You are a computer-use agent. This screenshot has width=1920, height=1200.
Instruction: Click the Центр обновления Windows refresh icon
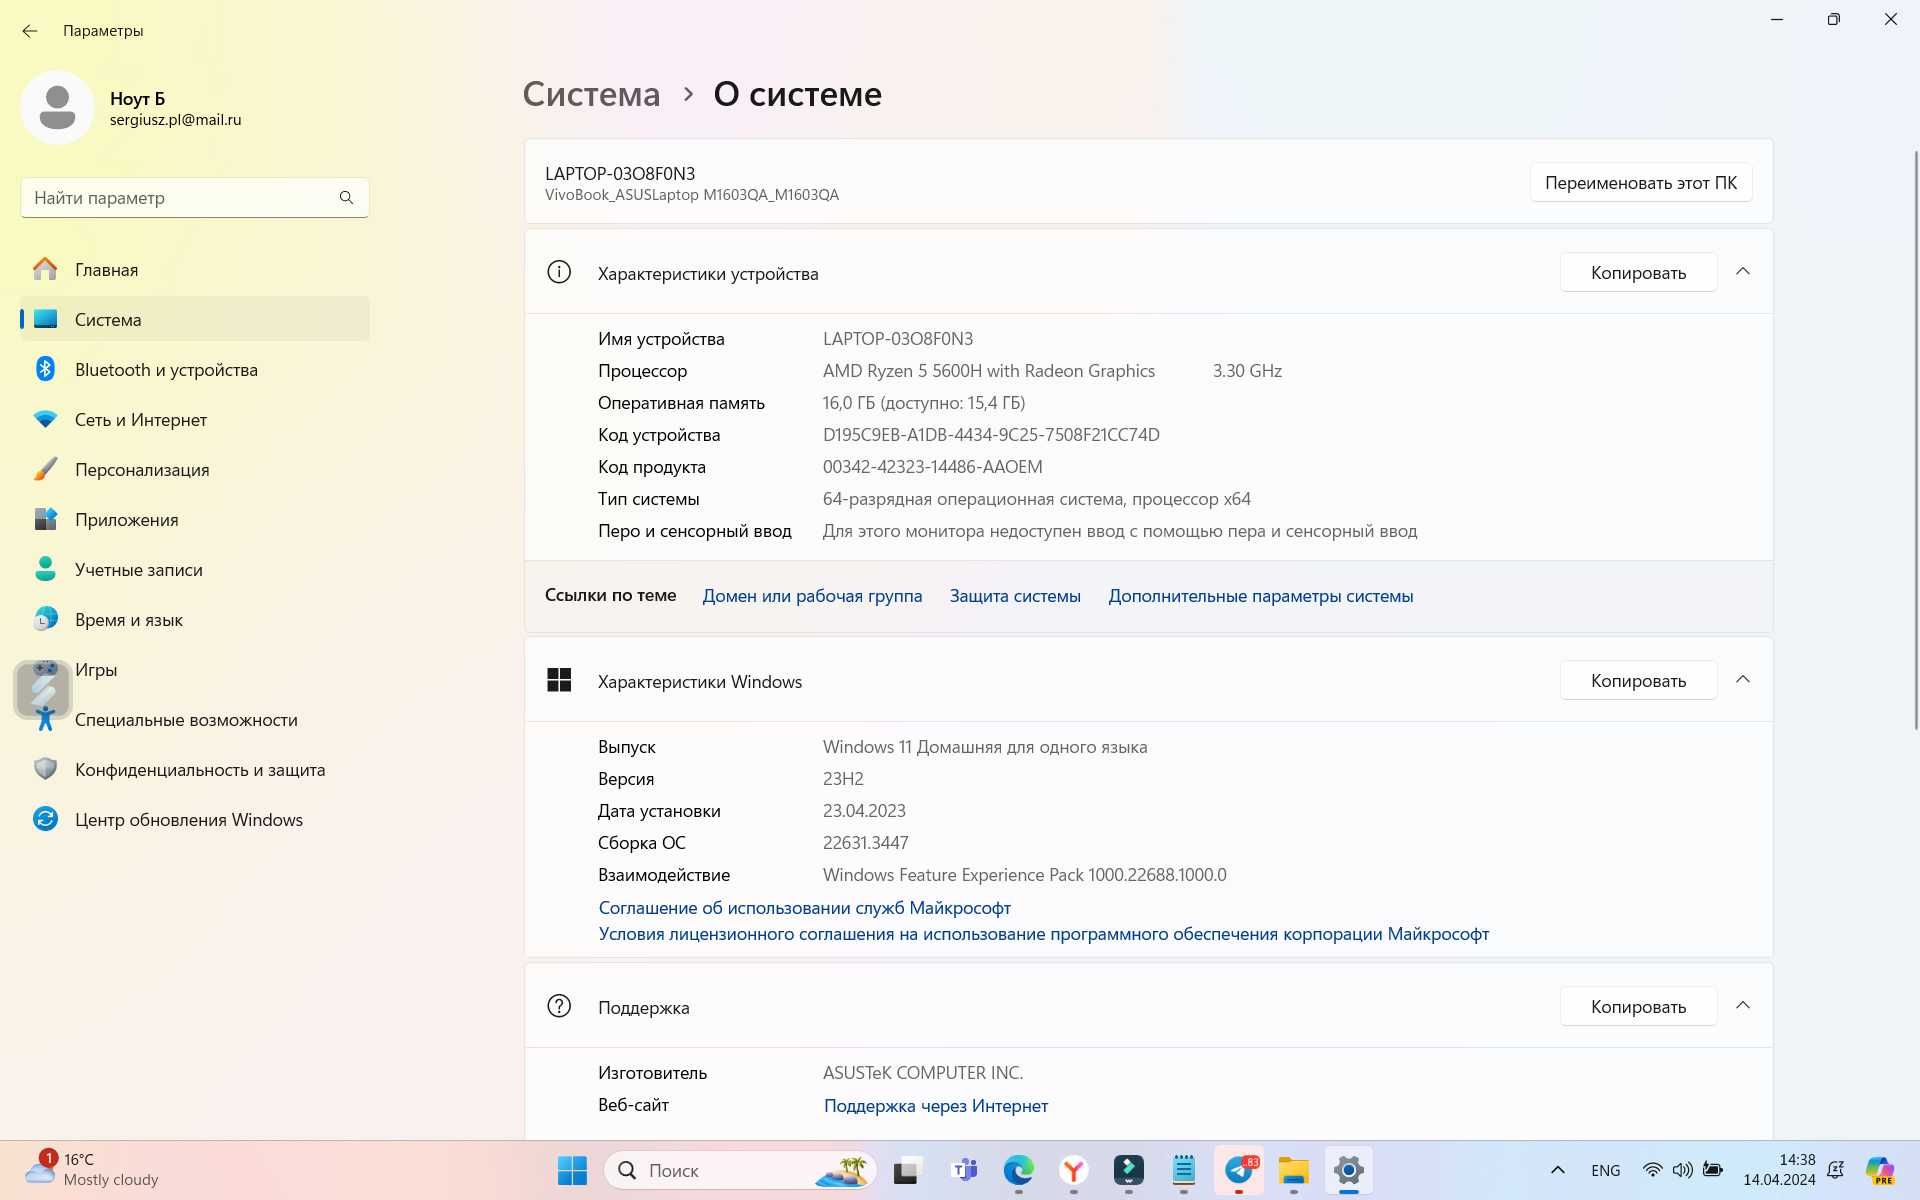pos(45,819)
